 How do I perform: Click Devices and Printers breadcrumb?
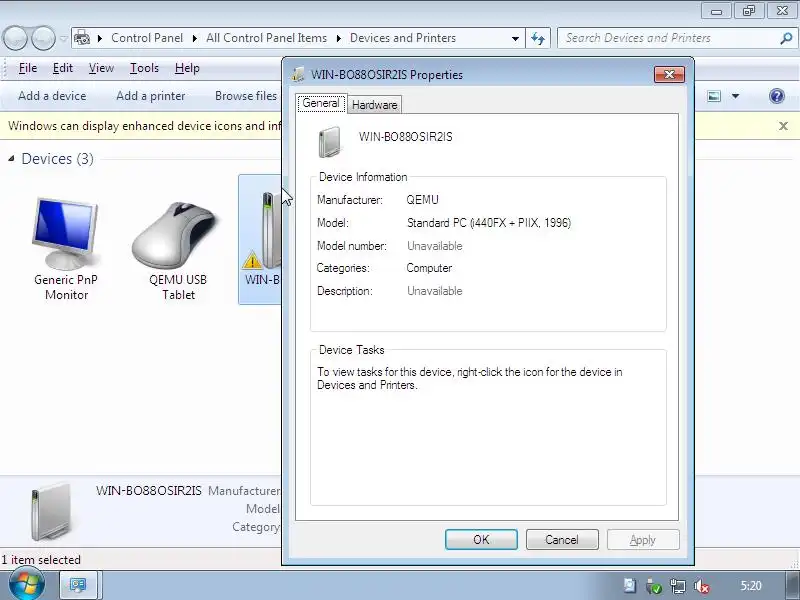click(403, 38)
